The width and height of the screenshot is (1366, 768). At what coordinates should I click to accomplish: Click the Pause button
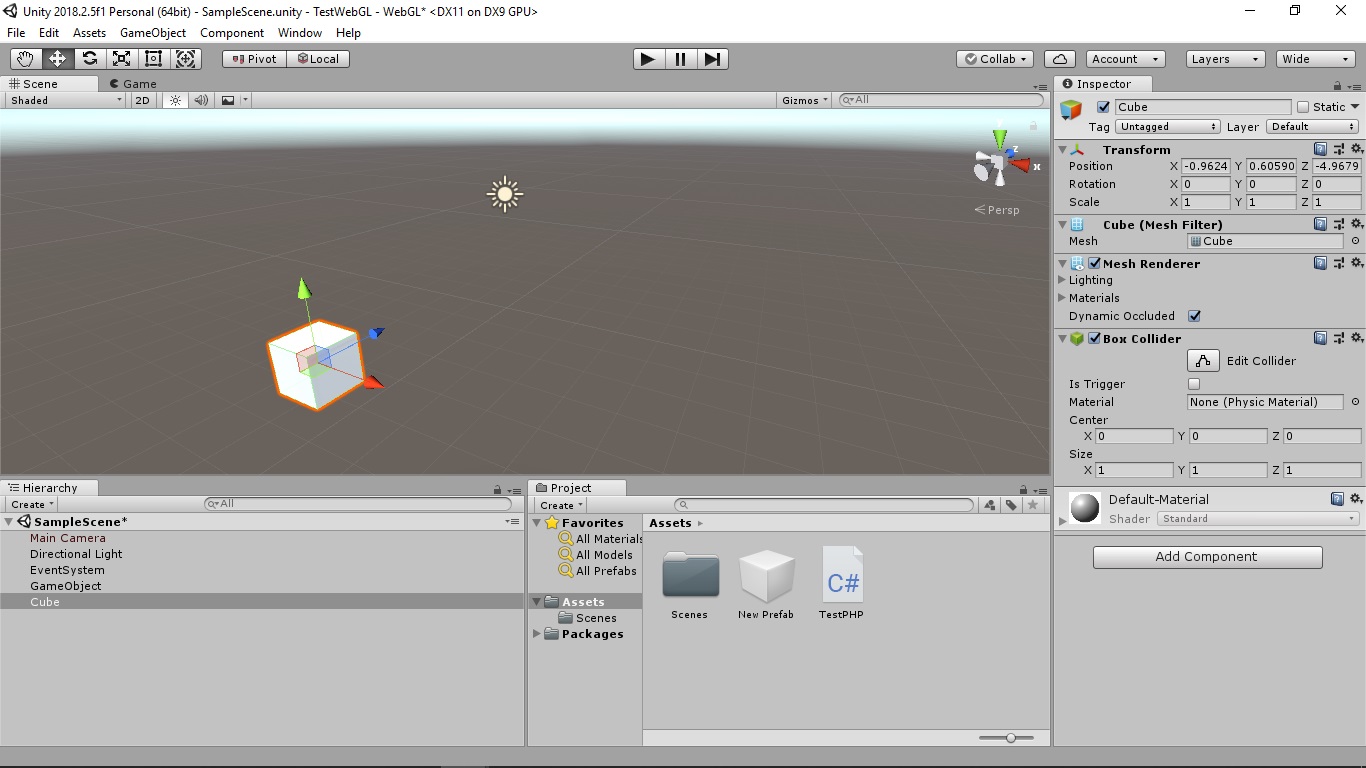point(680,59)
